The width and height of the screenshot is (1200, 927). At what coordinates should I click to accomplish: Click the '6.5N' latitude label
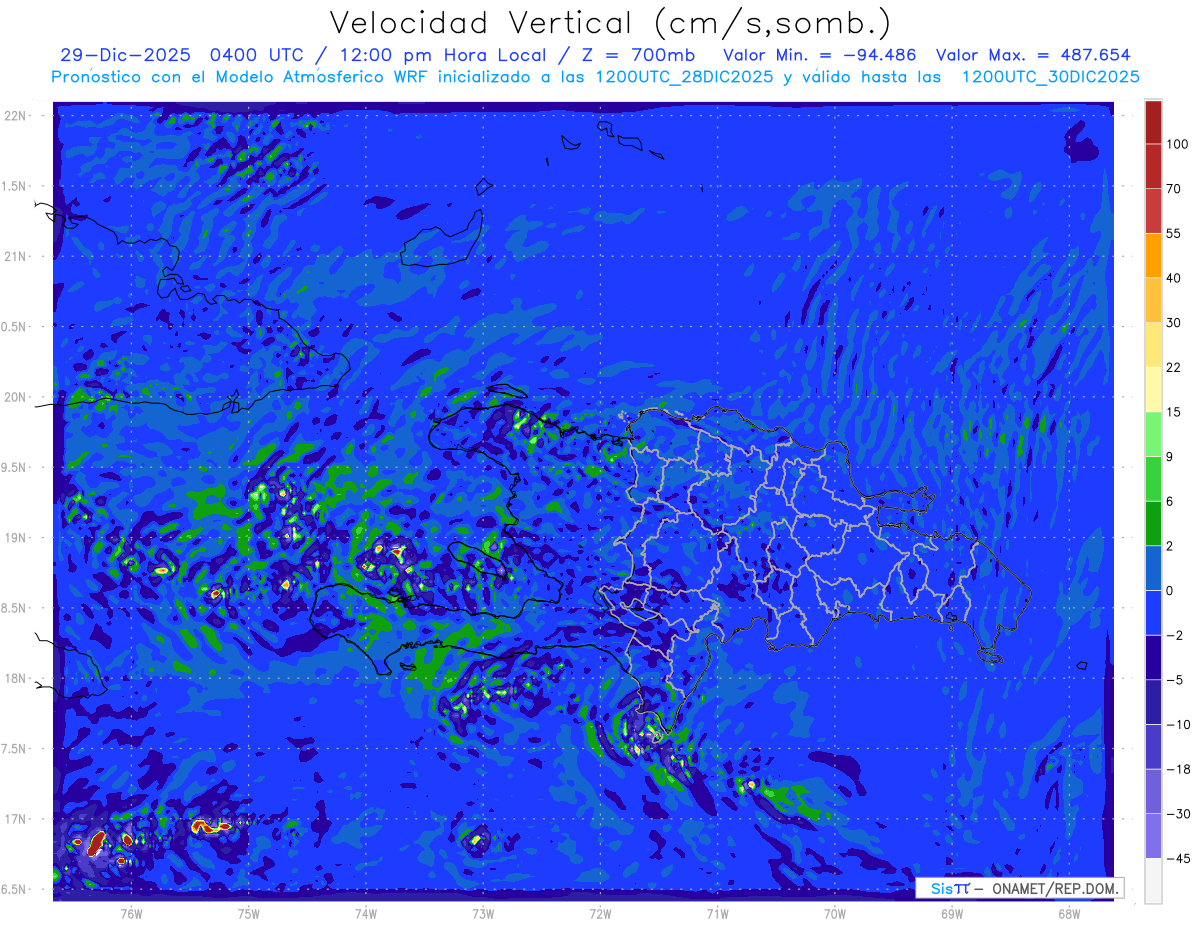point(14,889)
